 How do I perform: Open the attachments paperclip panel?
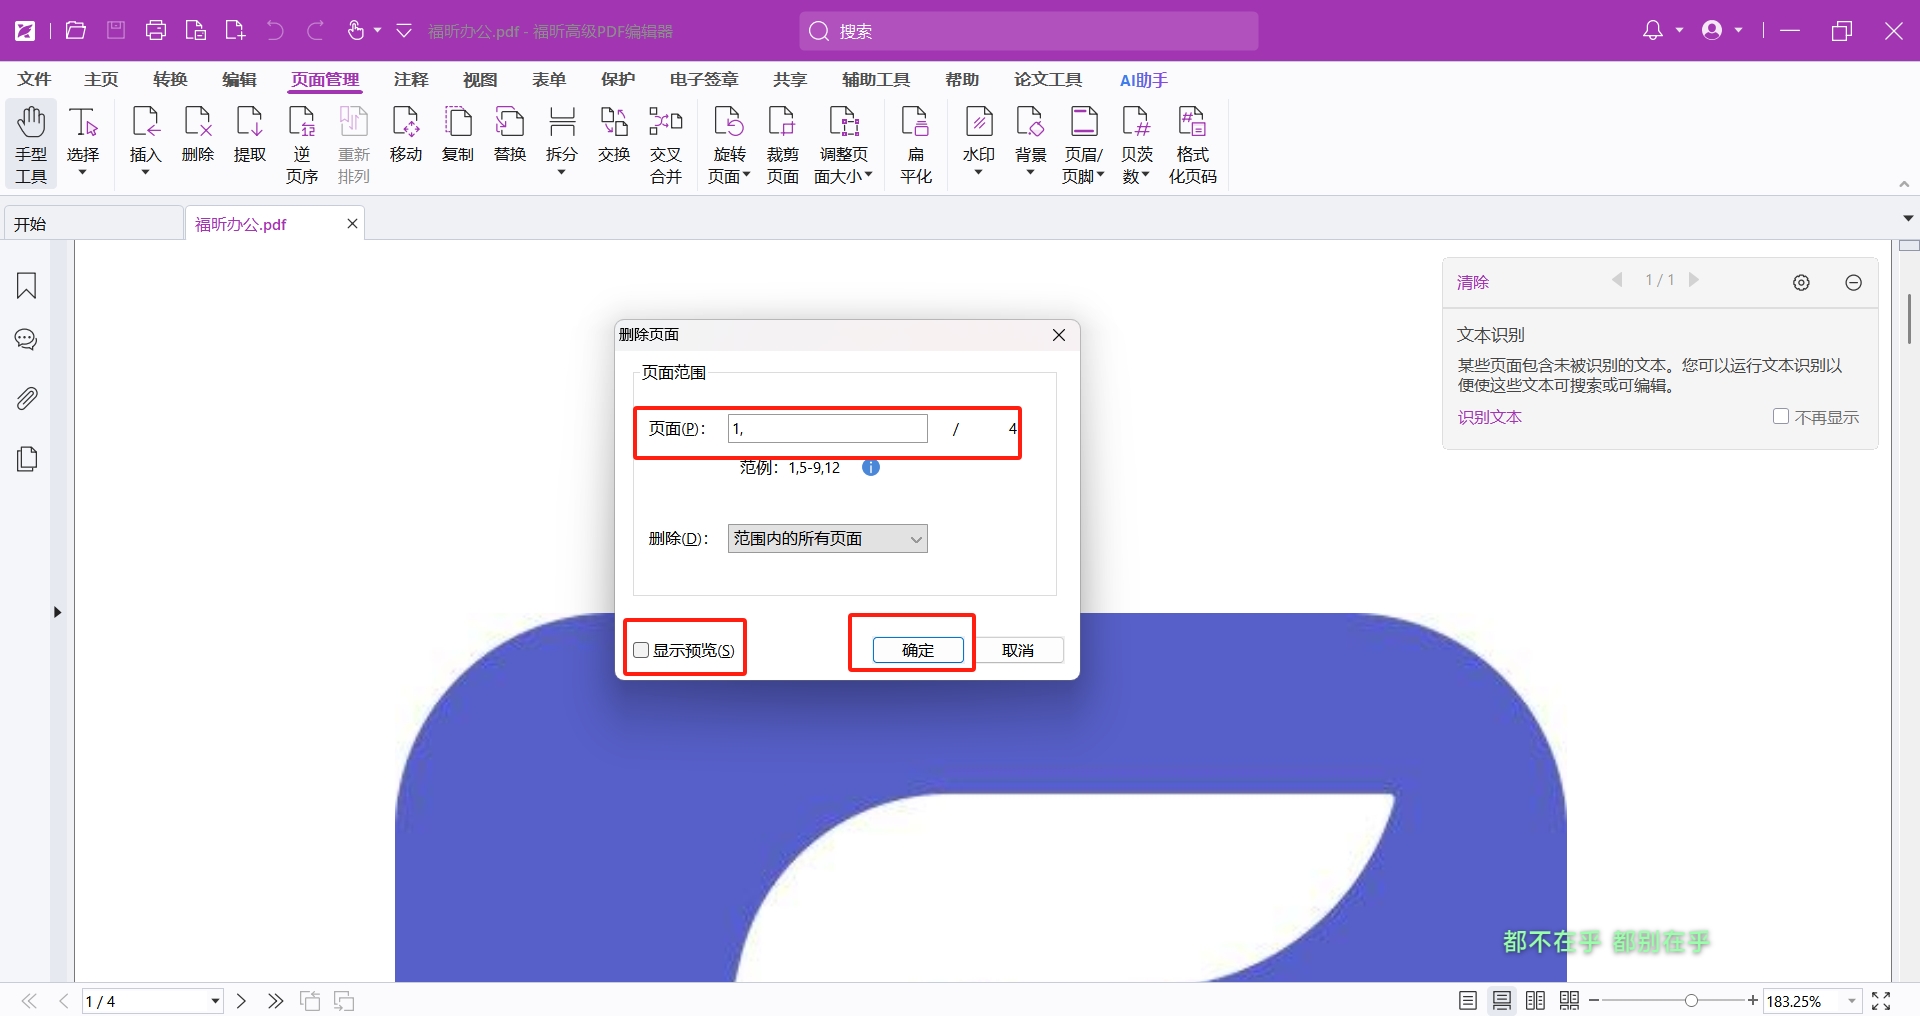(27, 399)
